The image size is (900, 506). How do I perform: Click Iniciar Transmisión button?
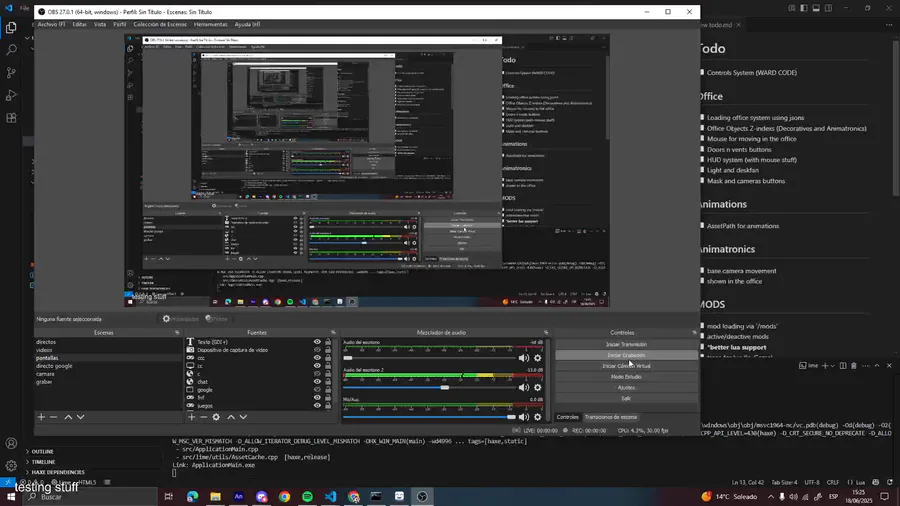pyautogui.click(x=626, y=345)
